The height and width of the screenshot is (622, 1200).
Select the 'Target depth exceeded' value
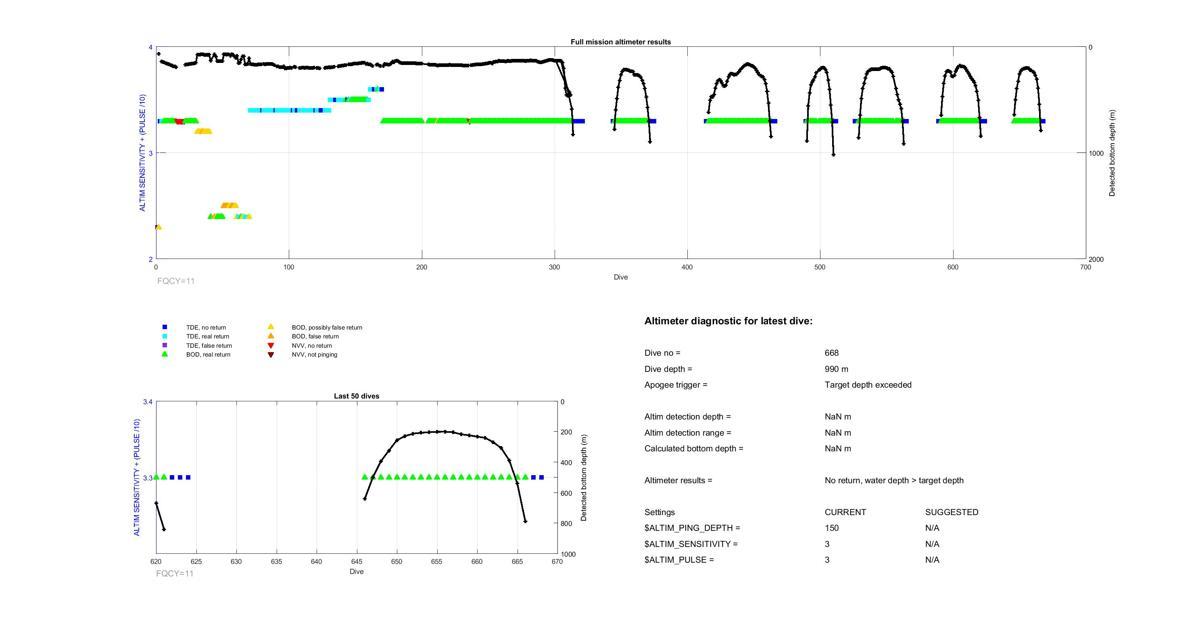(x=868, y=385)
